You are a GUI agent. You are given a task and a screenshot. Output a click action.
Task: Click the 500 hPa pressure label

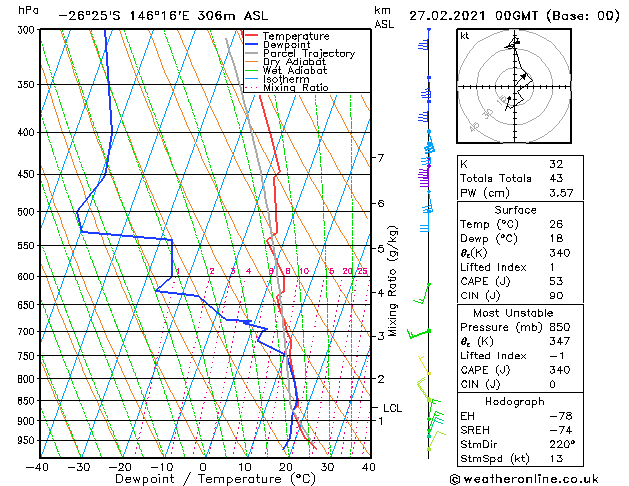pos(28,212)
